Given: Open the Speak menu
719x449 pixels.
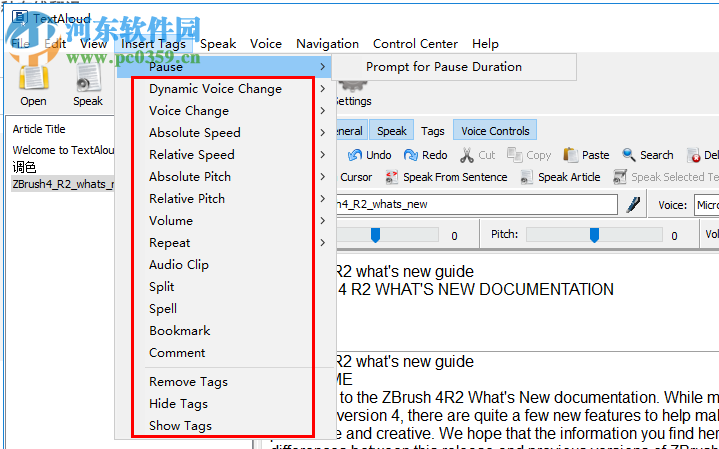Looking at the screenshot, I should tap(218, 44).
